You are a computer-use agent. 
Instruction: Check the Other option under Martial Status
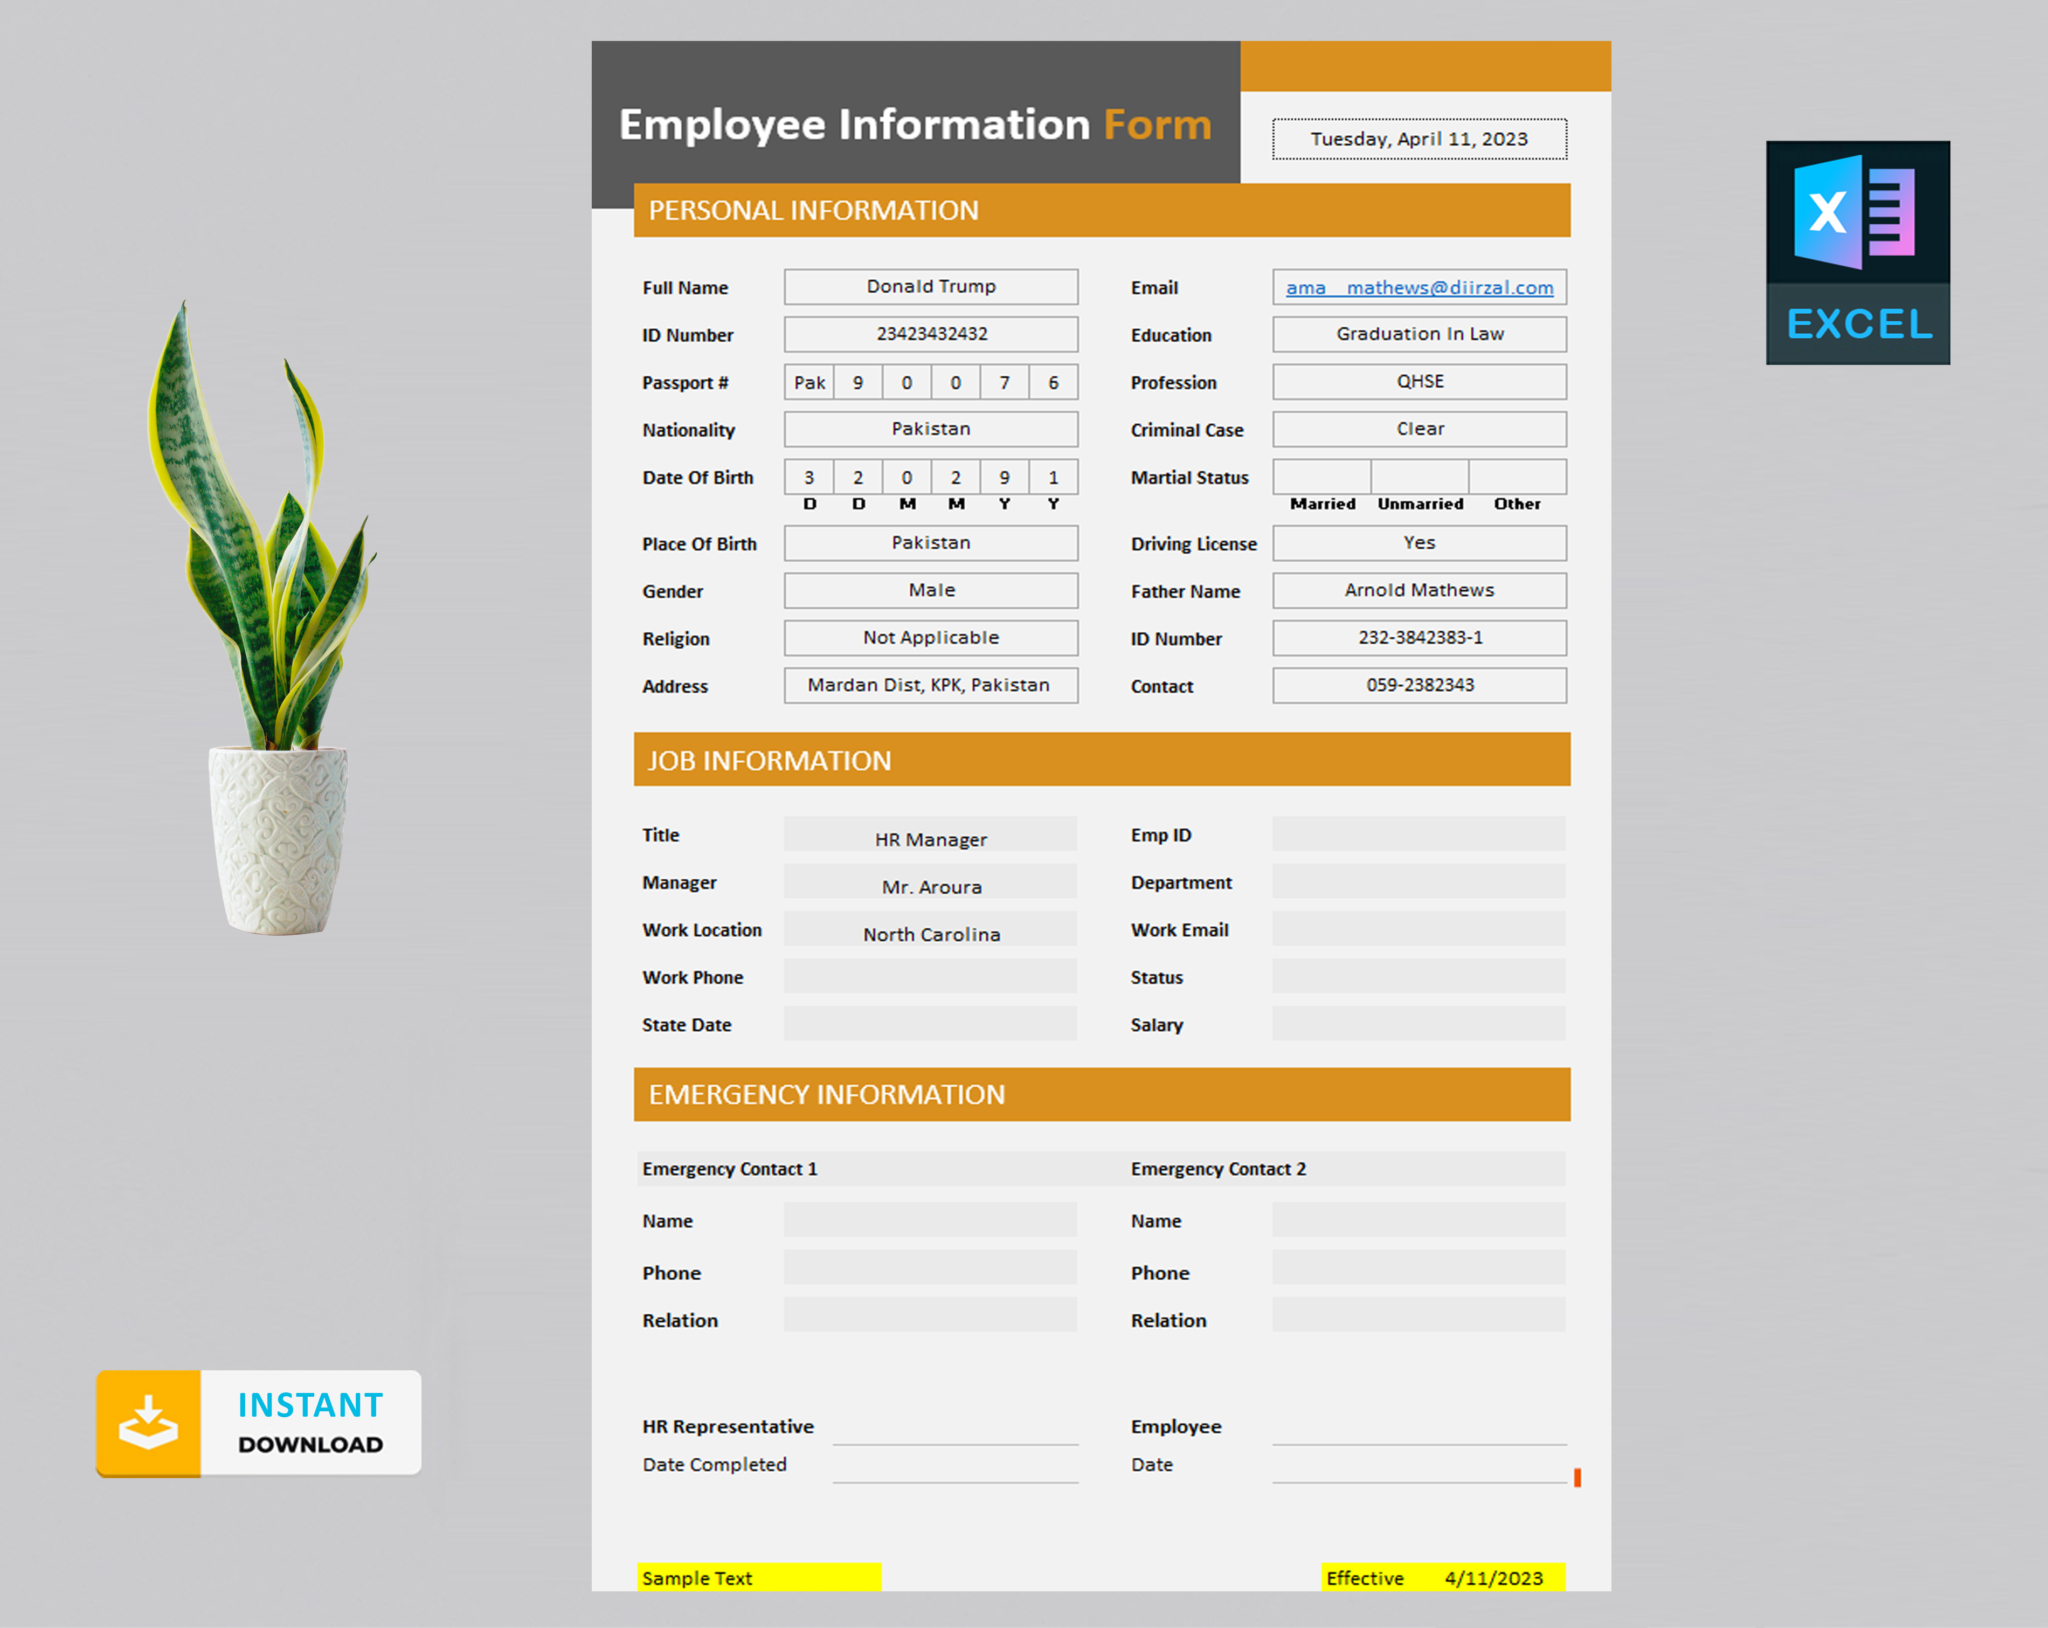pos(1517,477)
